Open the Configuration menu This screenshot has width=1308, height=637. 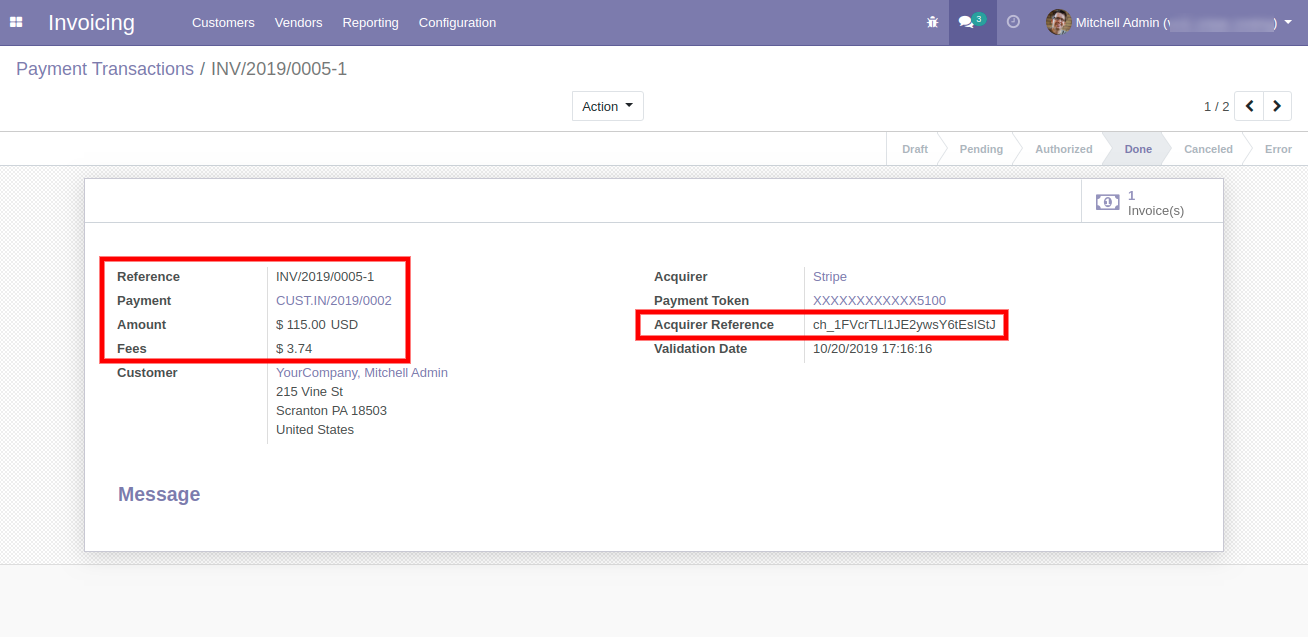coord(457,22)
